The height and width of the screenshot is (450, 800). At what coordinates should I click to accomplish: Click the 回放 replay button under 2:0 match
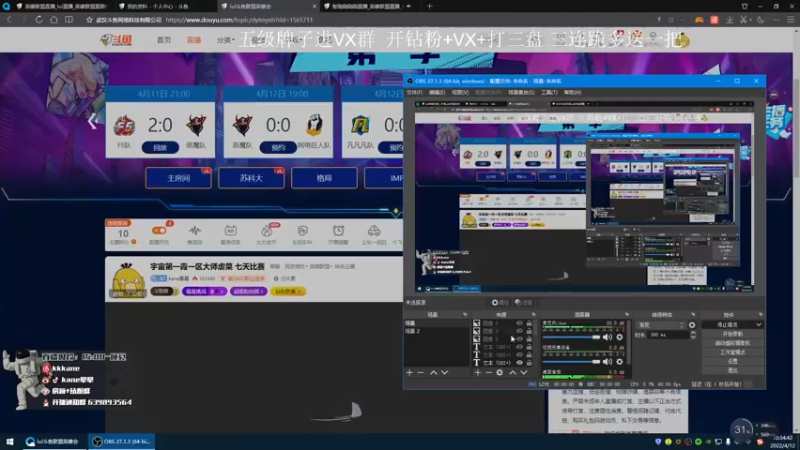[x=160, y=147]
